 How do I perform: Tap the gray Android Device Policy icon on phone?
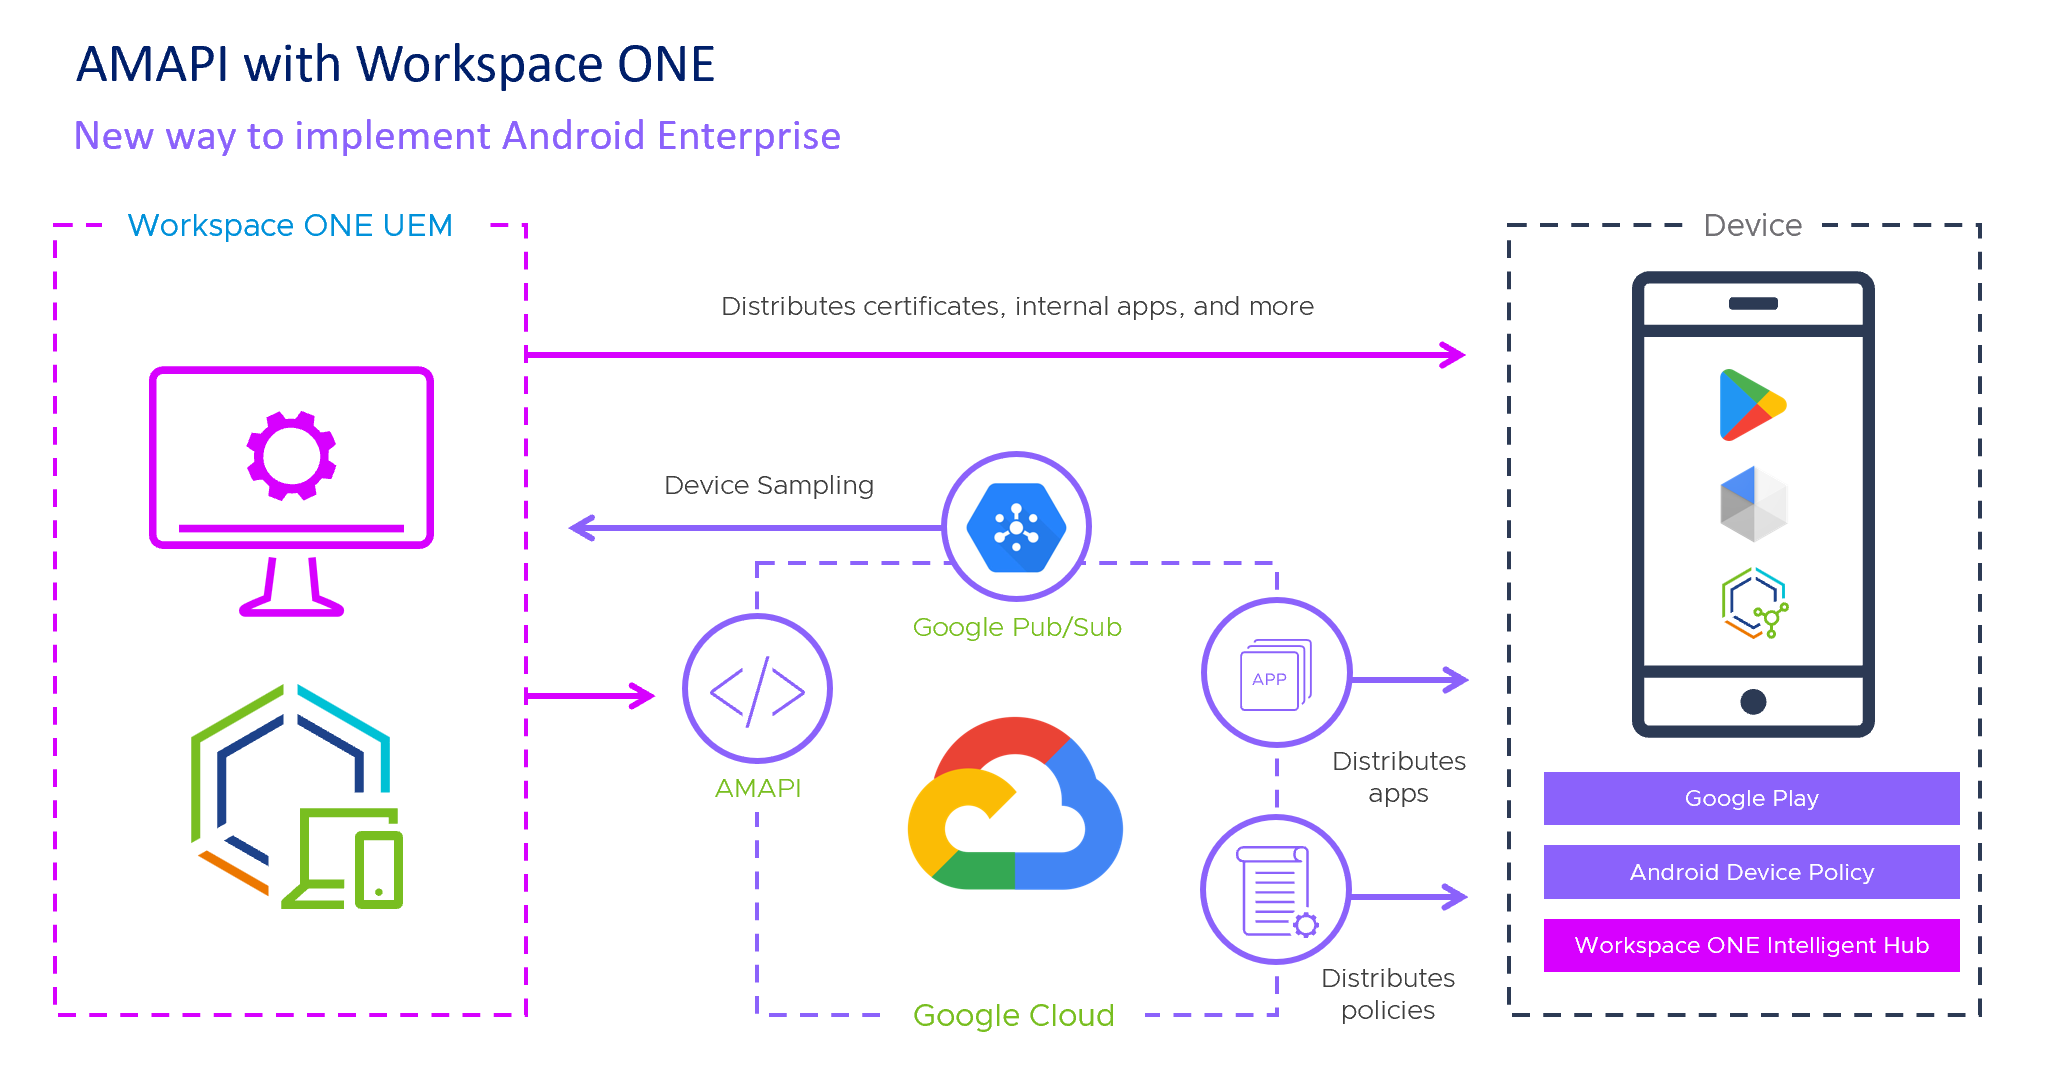(1753, 504)
